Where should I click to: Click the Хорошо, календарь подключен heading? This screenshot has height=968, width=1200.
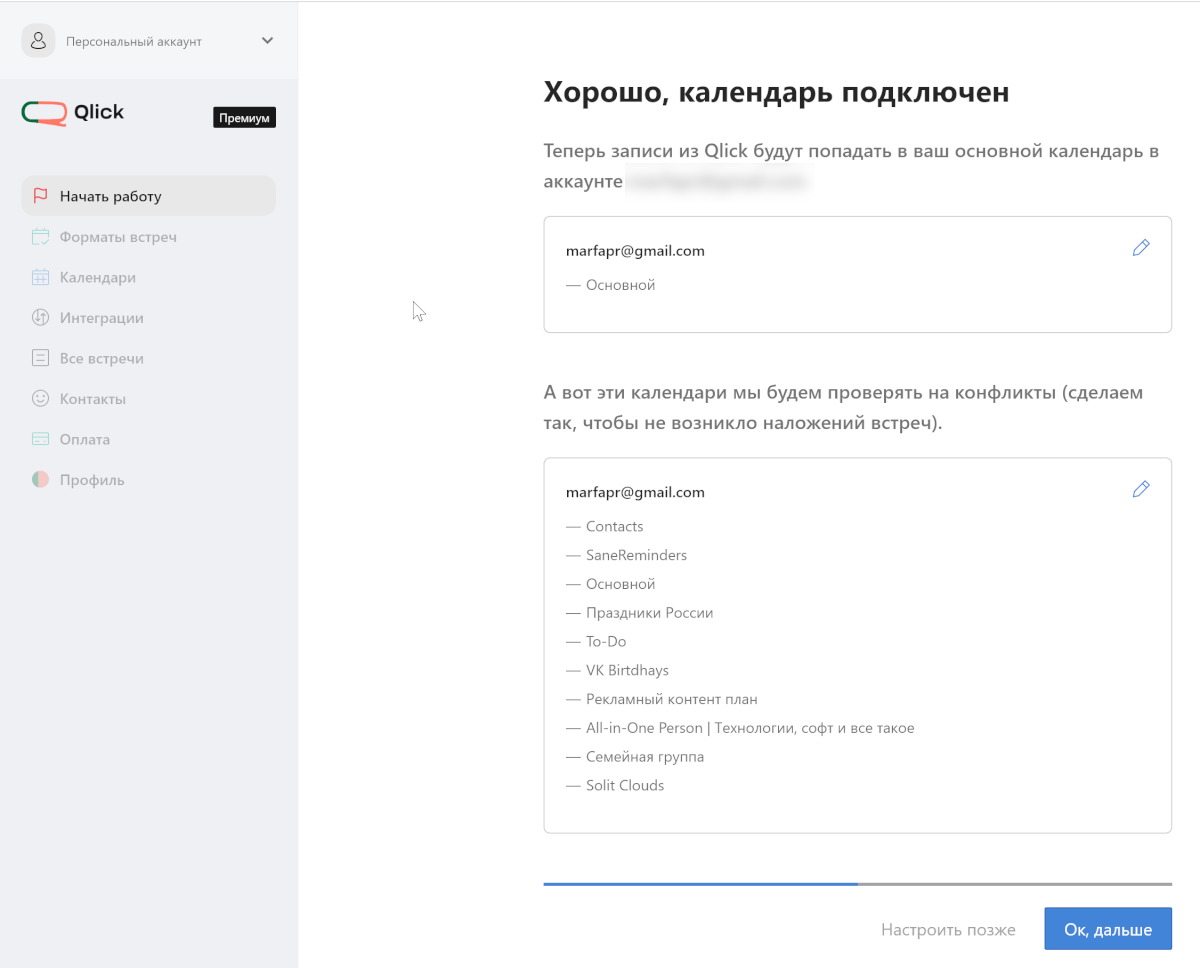(x=776, y=92)
